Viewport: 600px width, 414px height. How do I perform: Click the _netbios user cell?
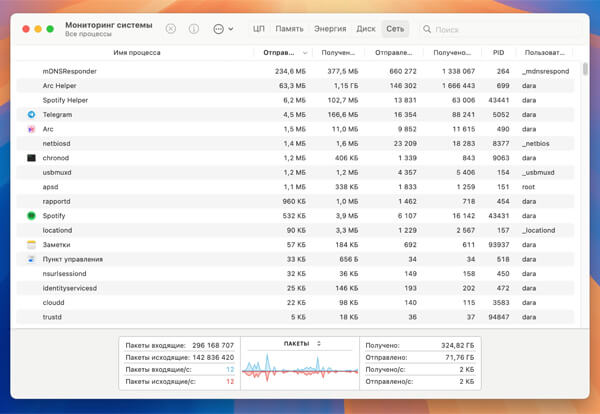click(x=535, y=143)
